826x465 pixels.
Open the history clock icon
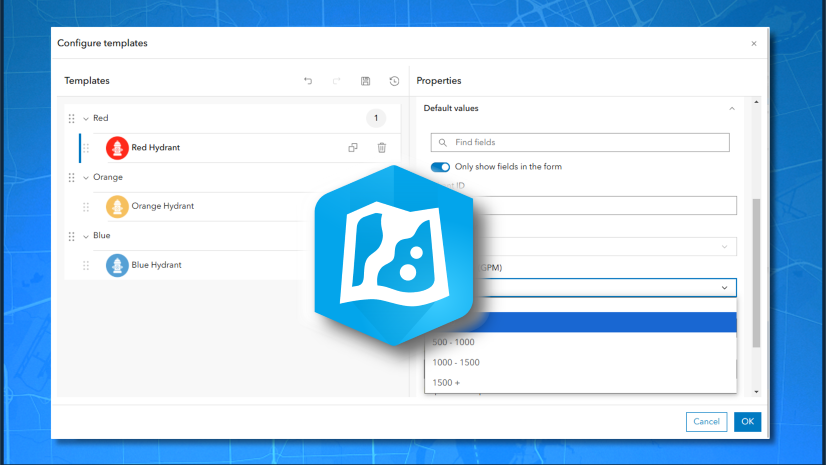click(394, 81)
